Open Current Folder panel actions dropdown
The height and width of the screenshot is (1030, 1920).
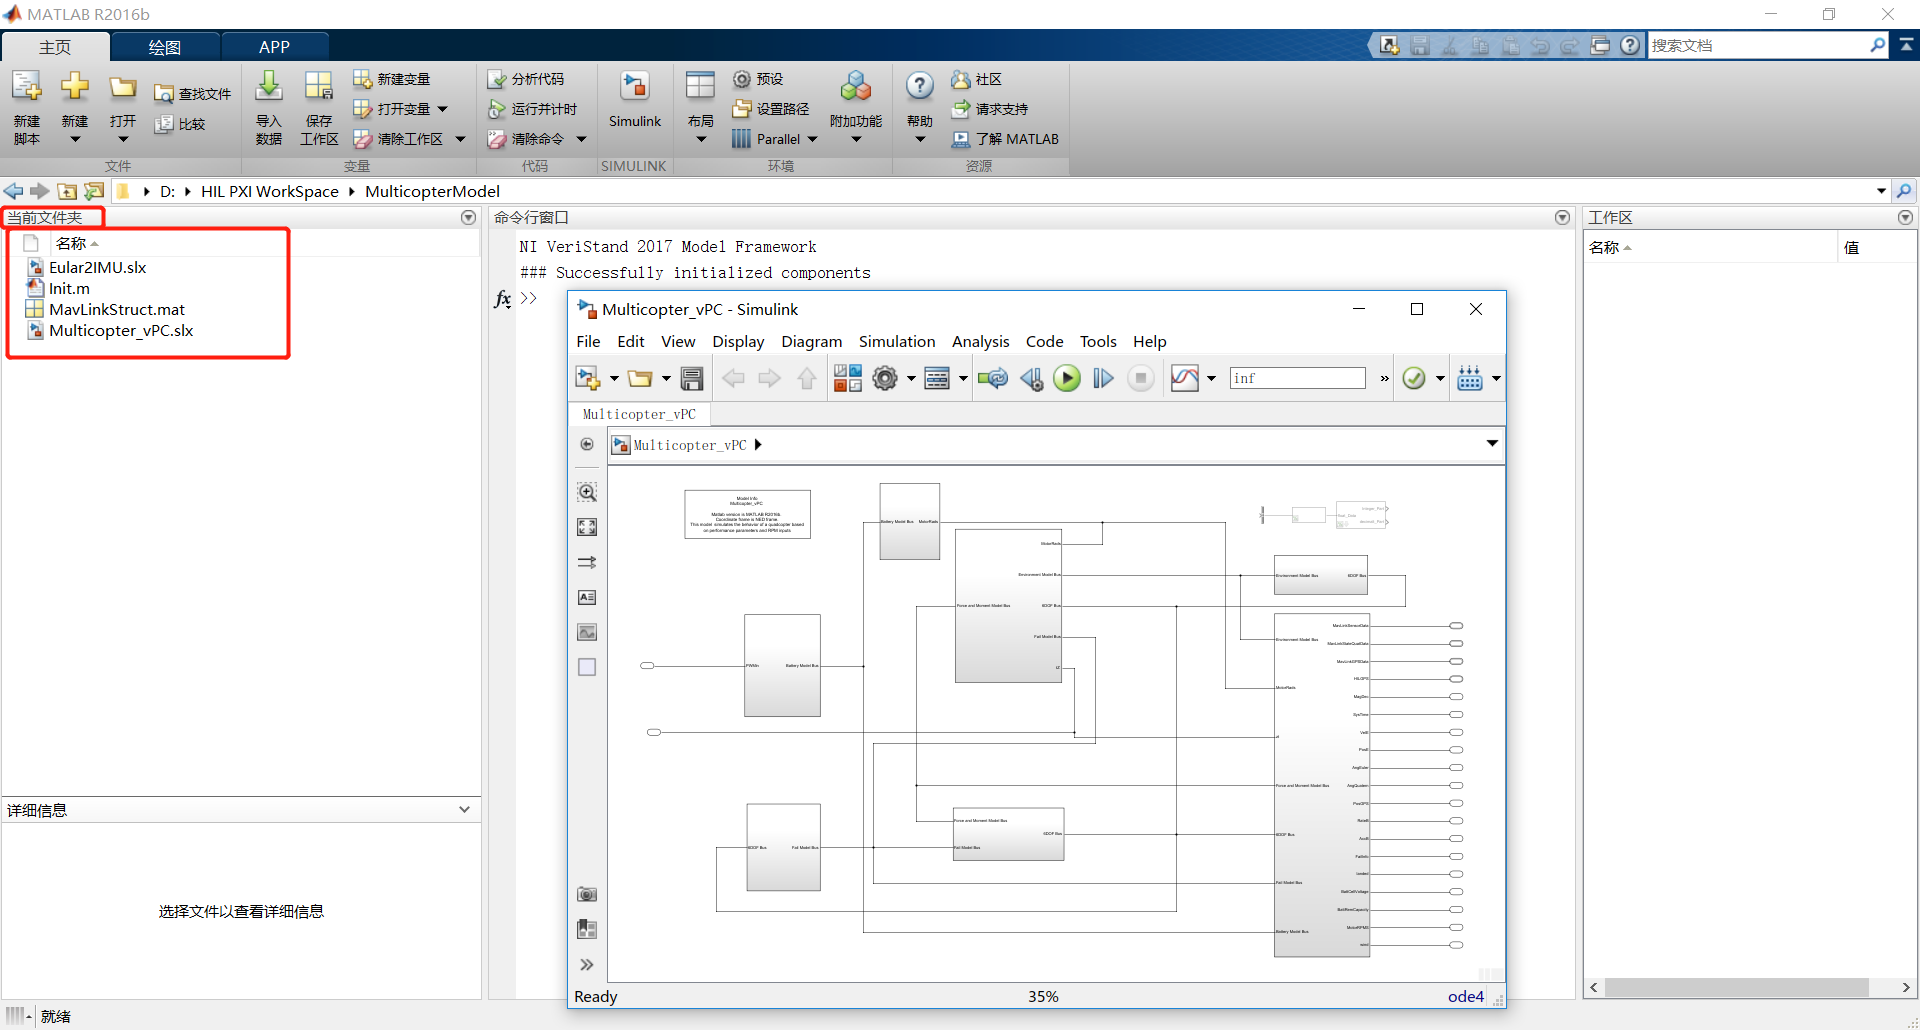(x=468, y=217)
